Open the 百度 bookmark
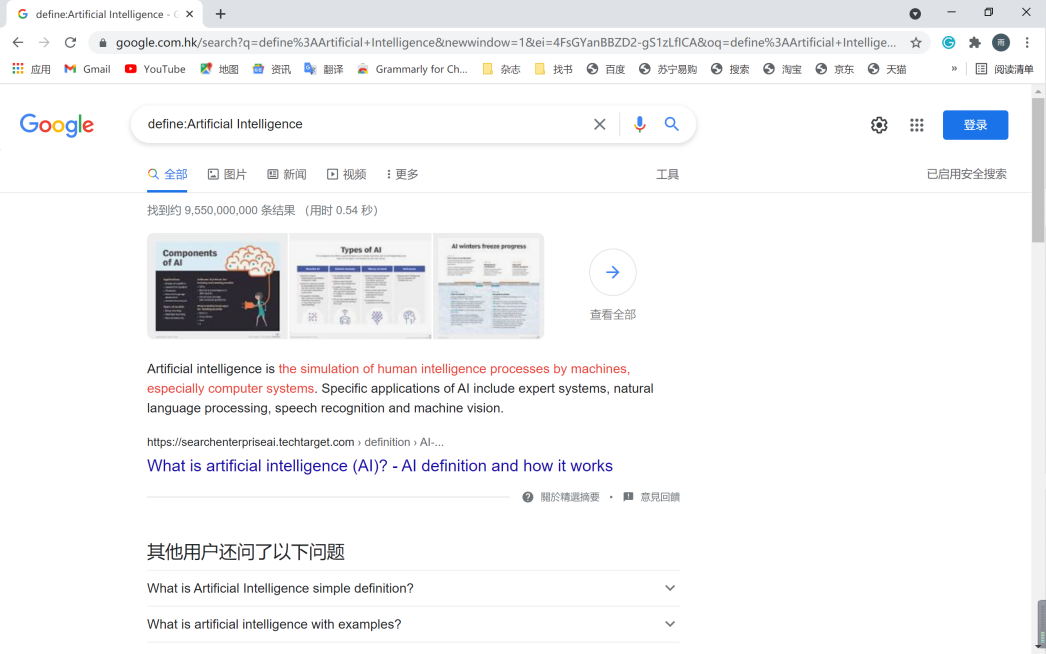1046x654 pixels. [606, 69]
